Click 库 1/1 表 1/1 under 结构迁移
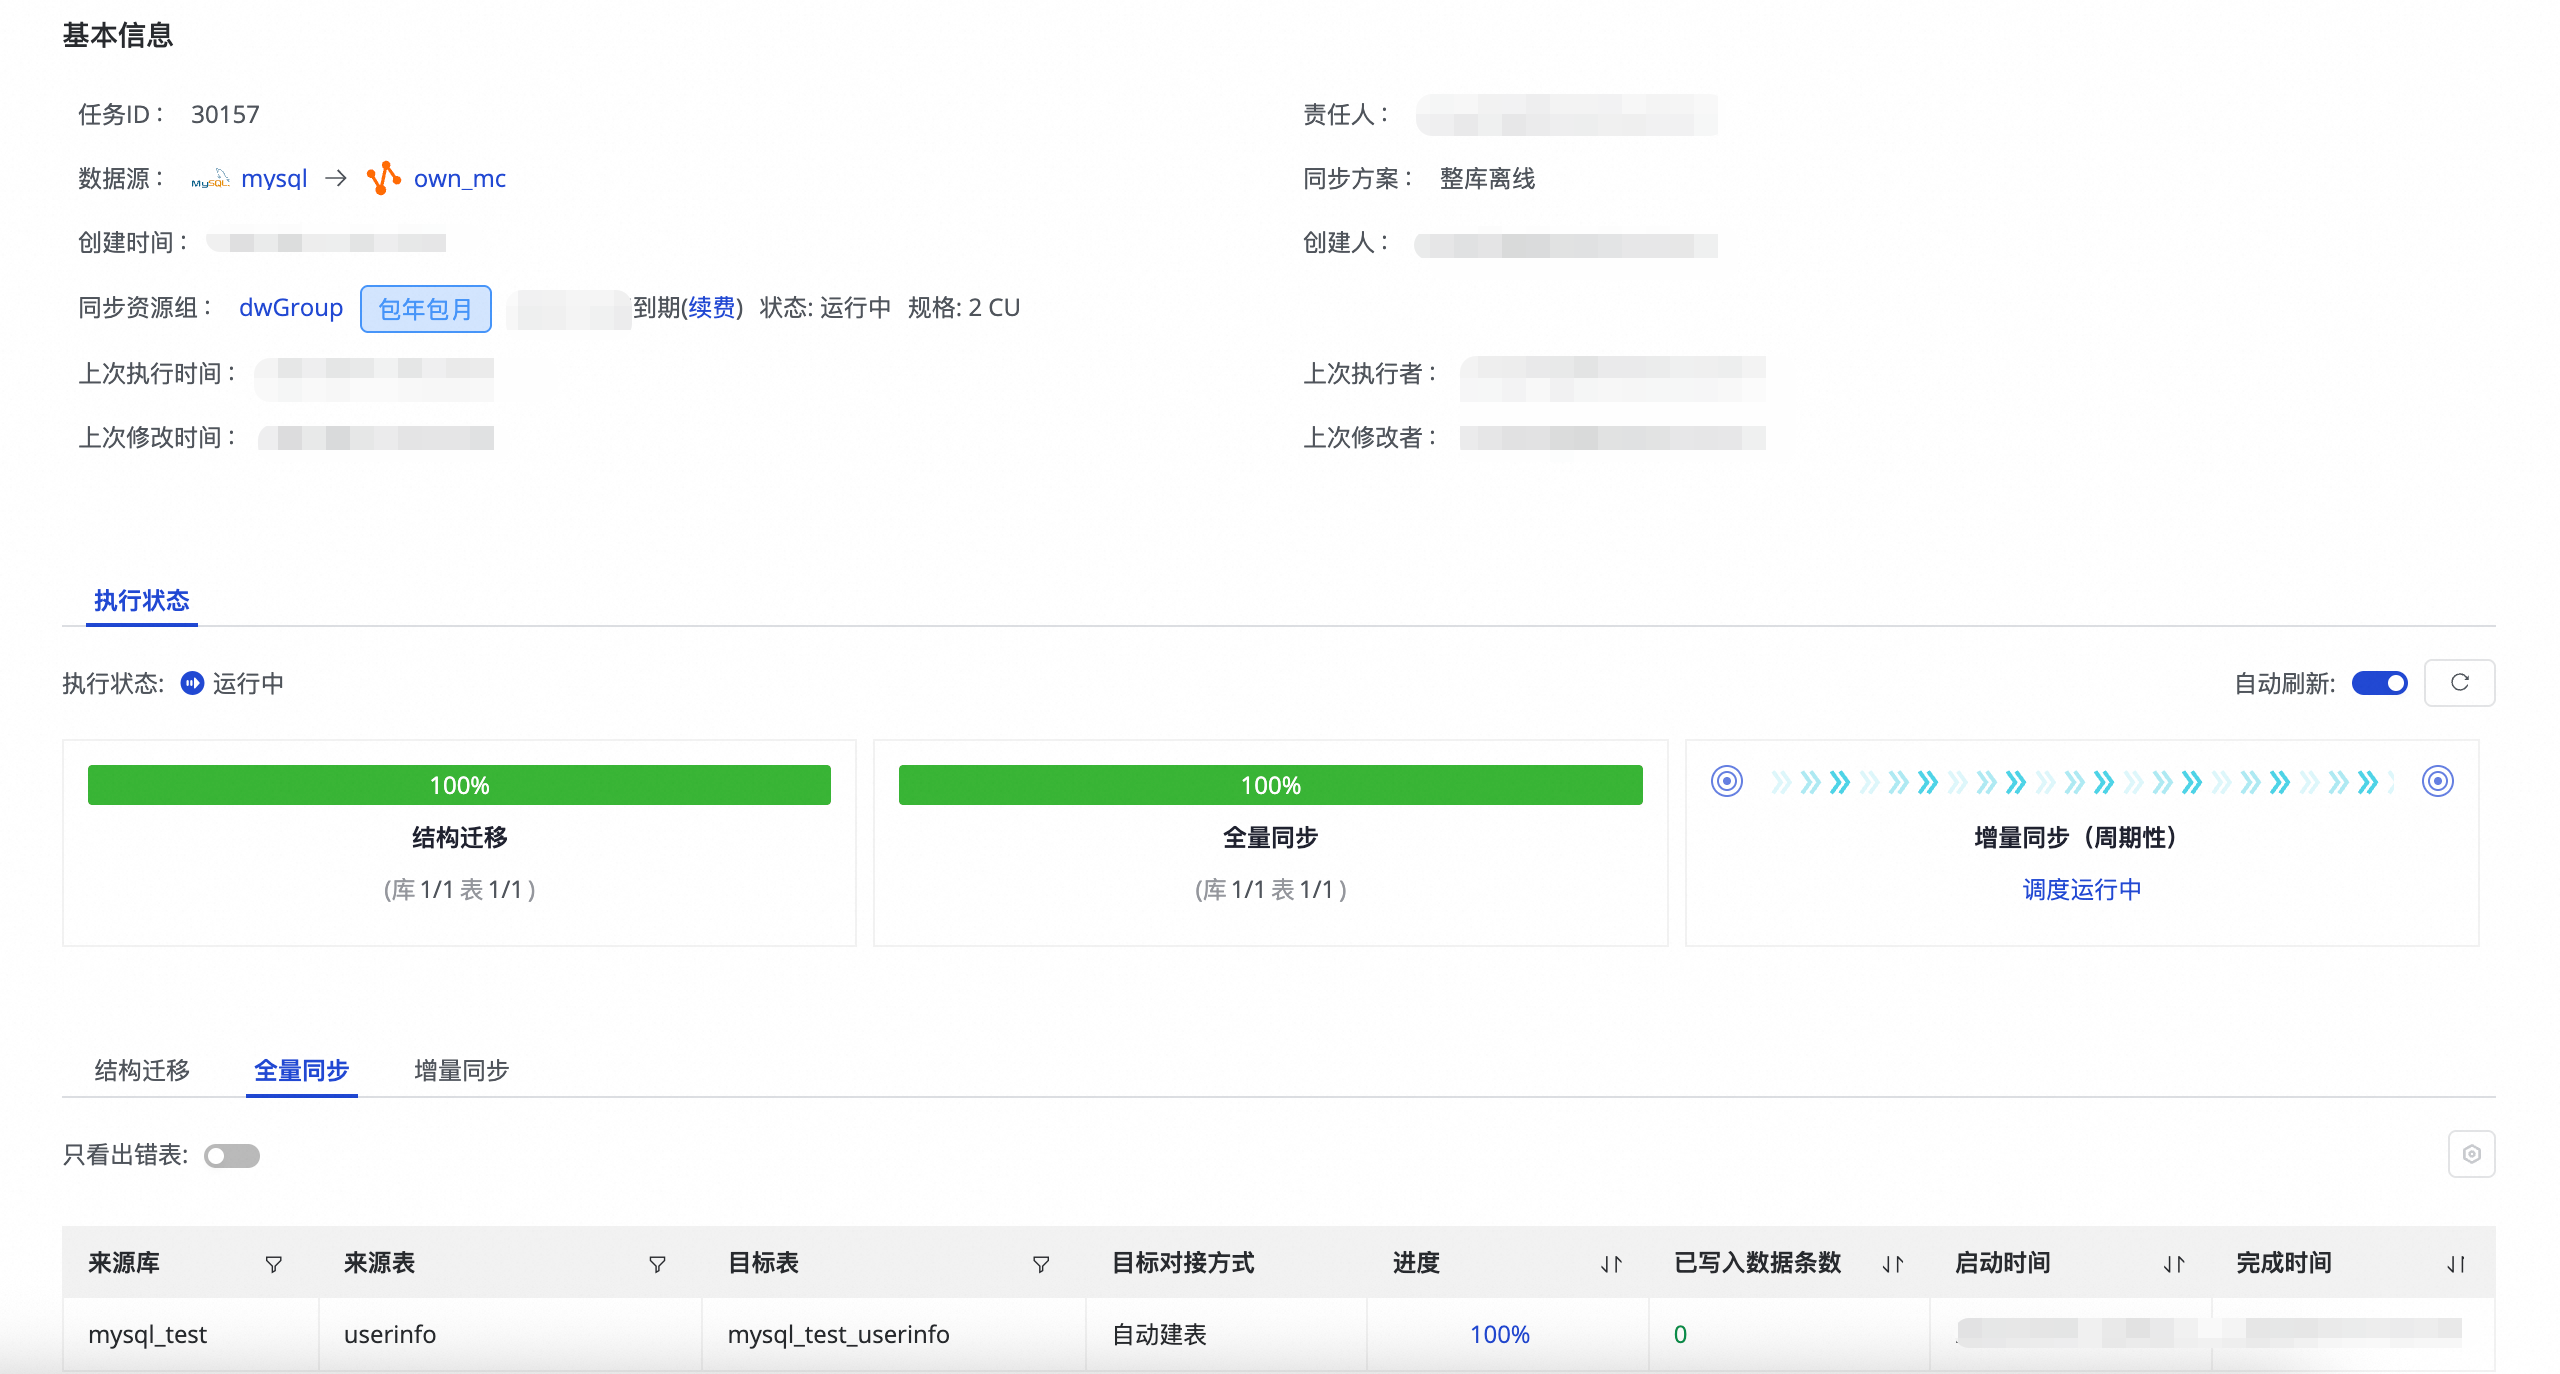The width and height of the screenshot is (2560, 1374). (x=459, y=889)
